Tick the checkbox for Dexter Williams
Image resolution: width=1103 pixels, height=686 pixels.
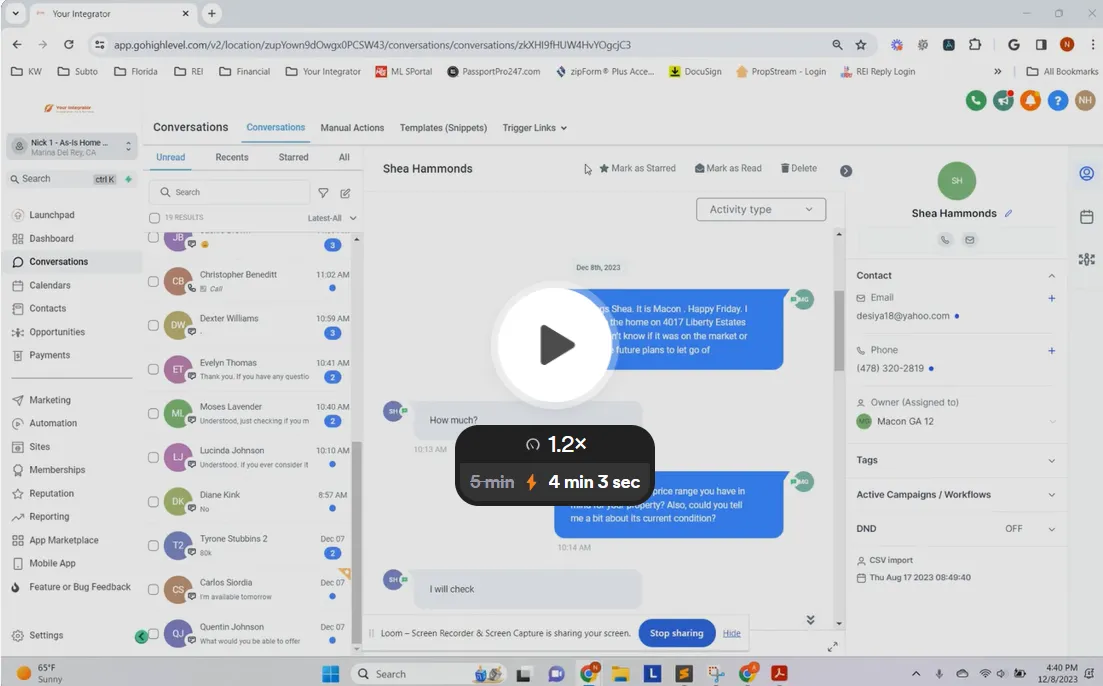point(153,325)
